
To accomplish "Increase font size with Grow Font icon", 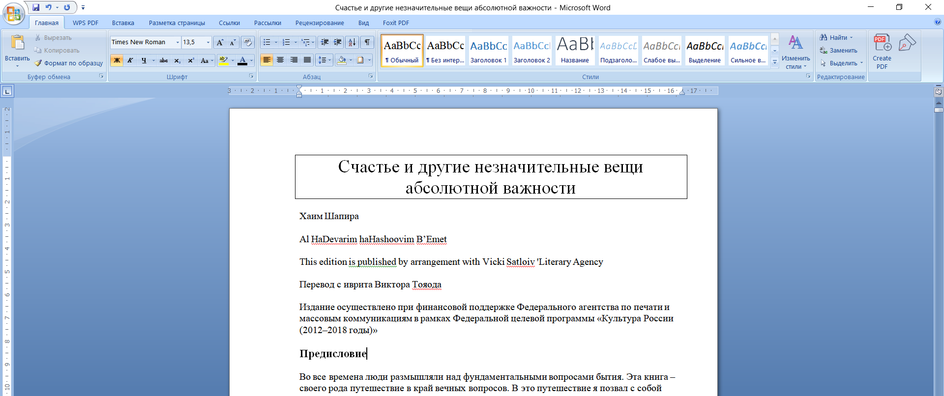I will point(220,43).
